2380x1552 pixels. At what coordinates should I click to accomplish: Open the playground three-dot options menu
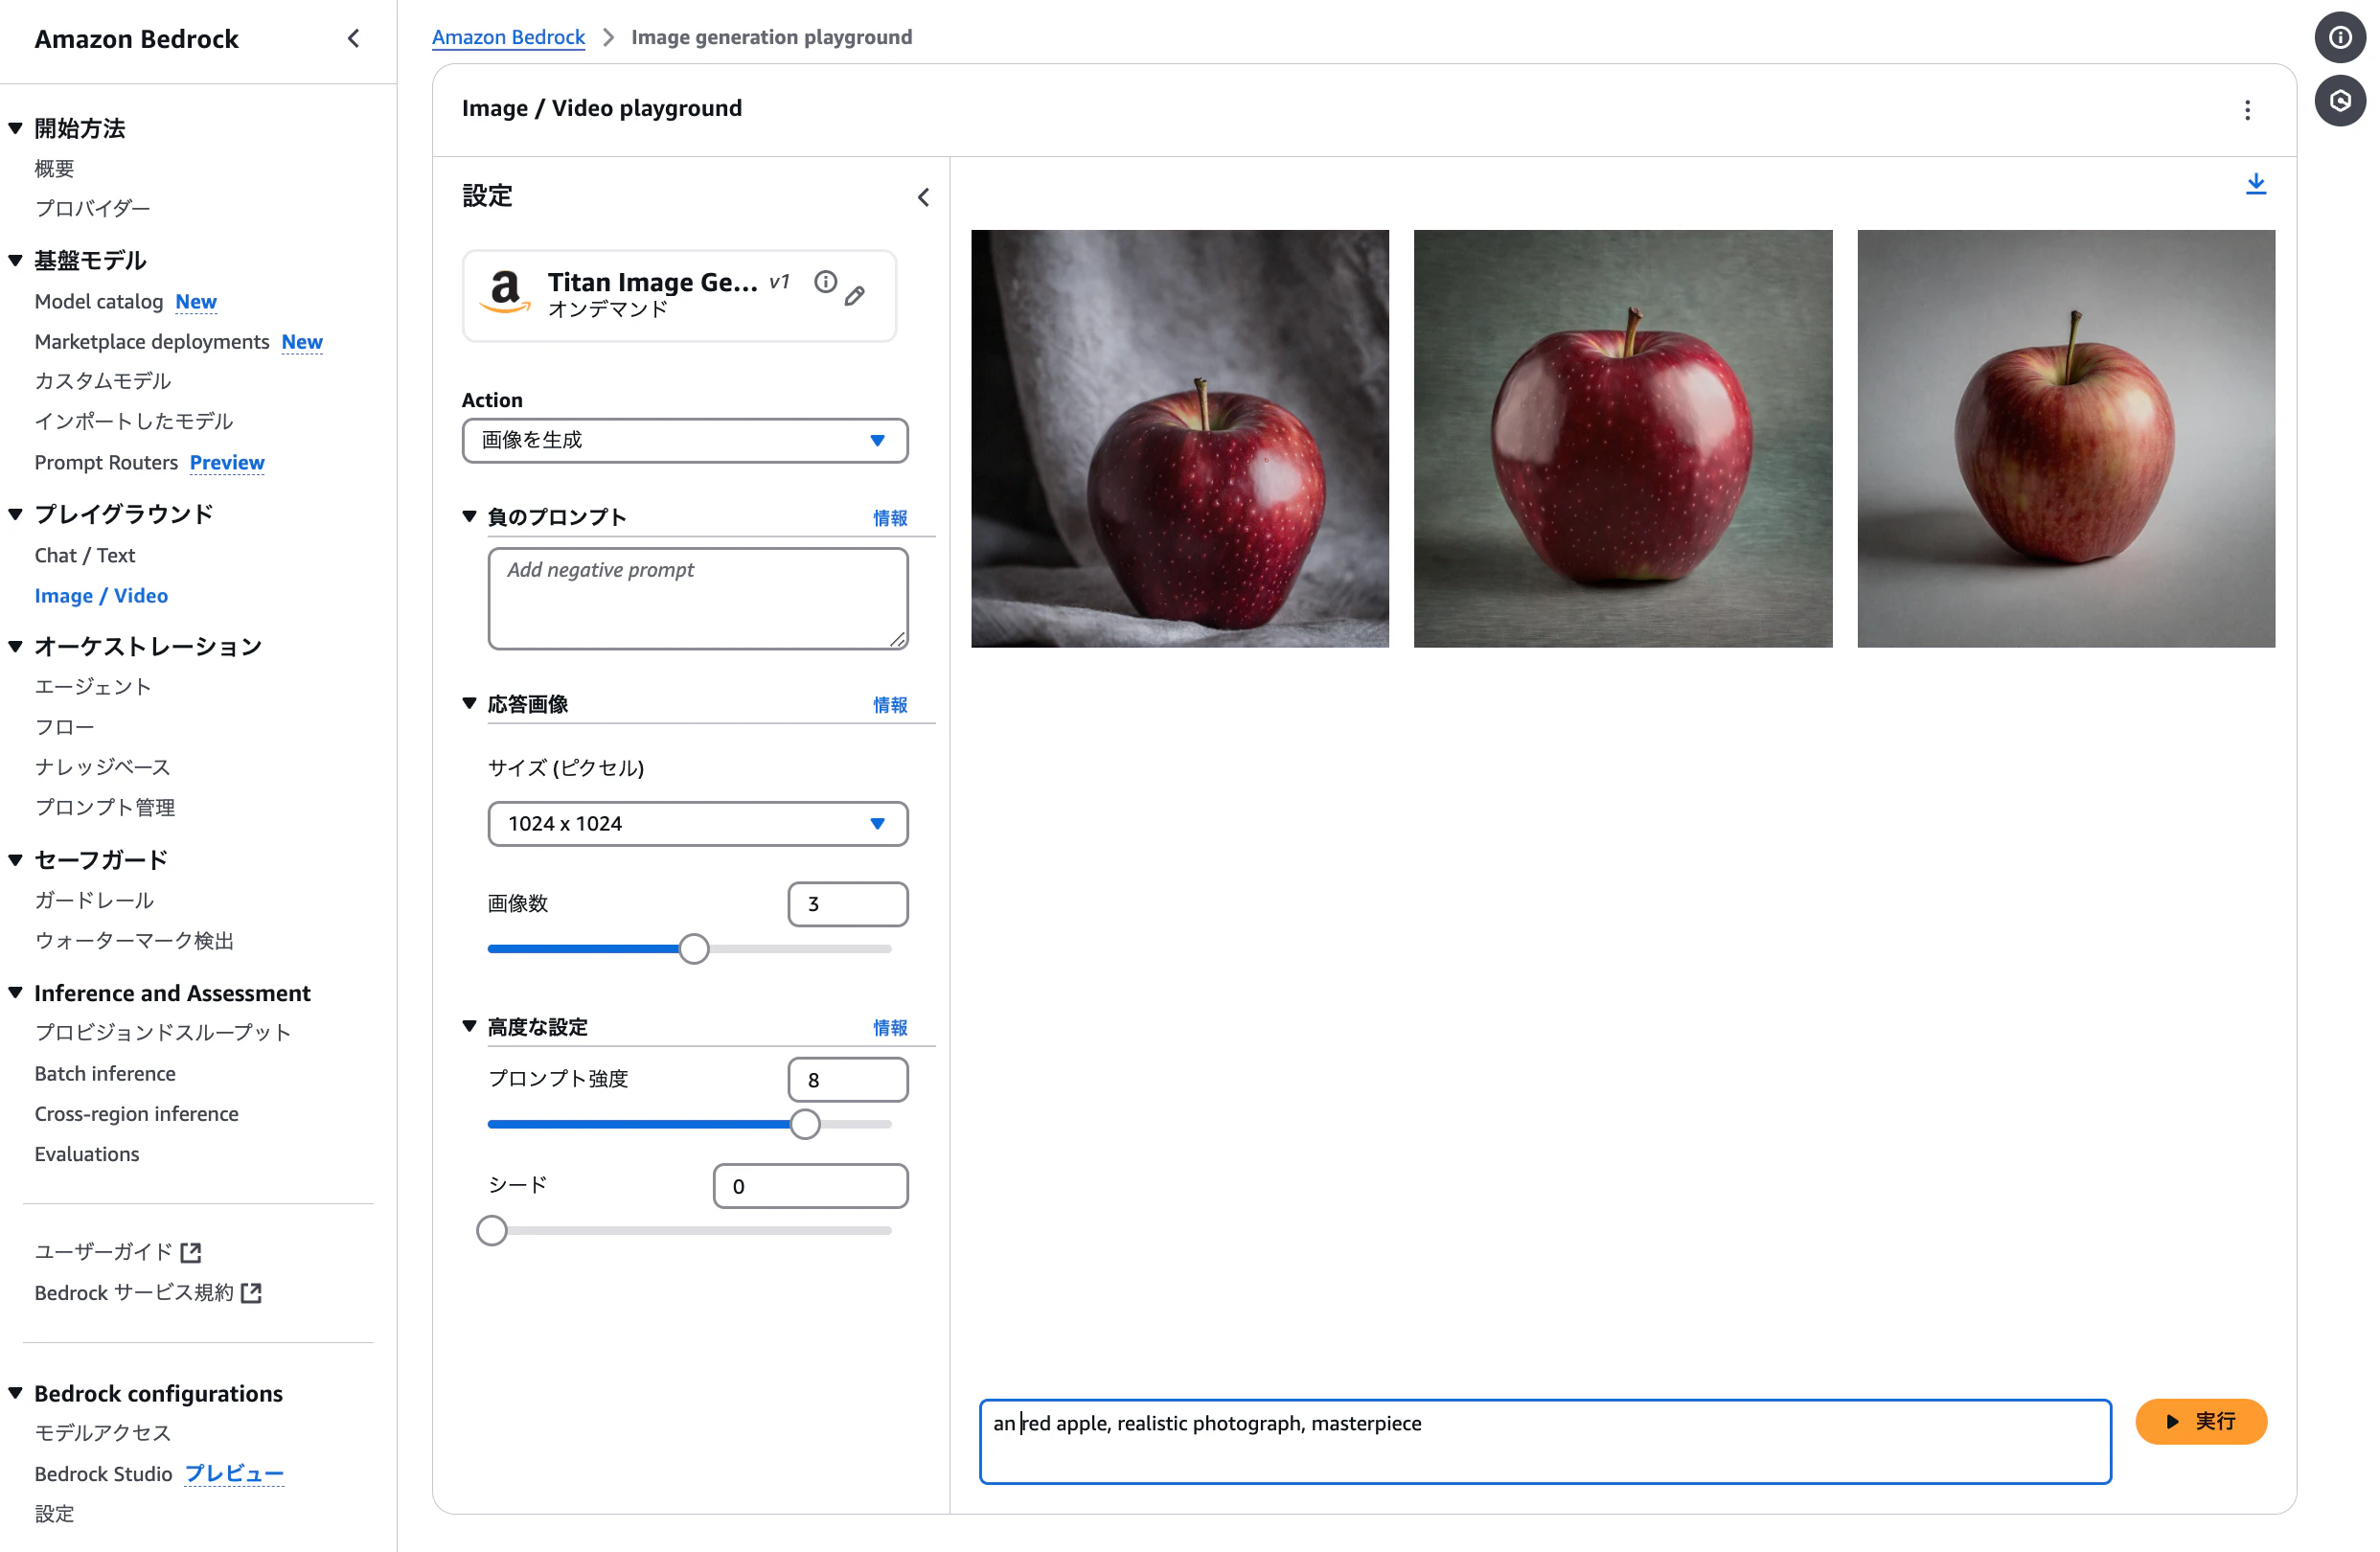pyautogui.click(x=2247, y=109)
